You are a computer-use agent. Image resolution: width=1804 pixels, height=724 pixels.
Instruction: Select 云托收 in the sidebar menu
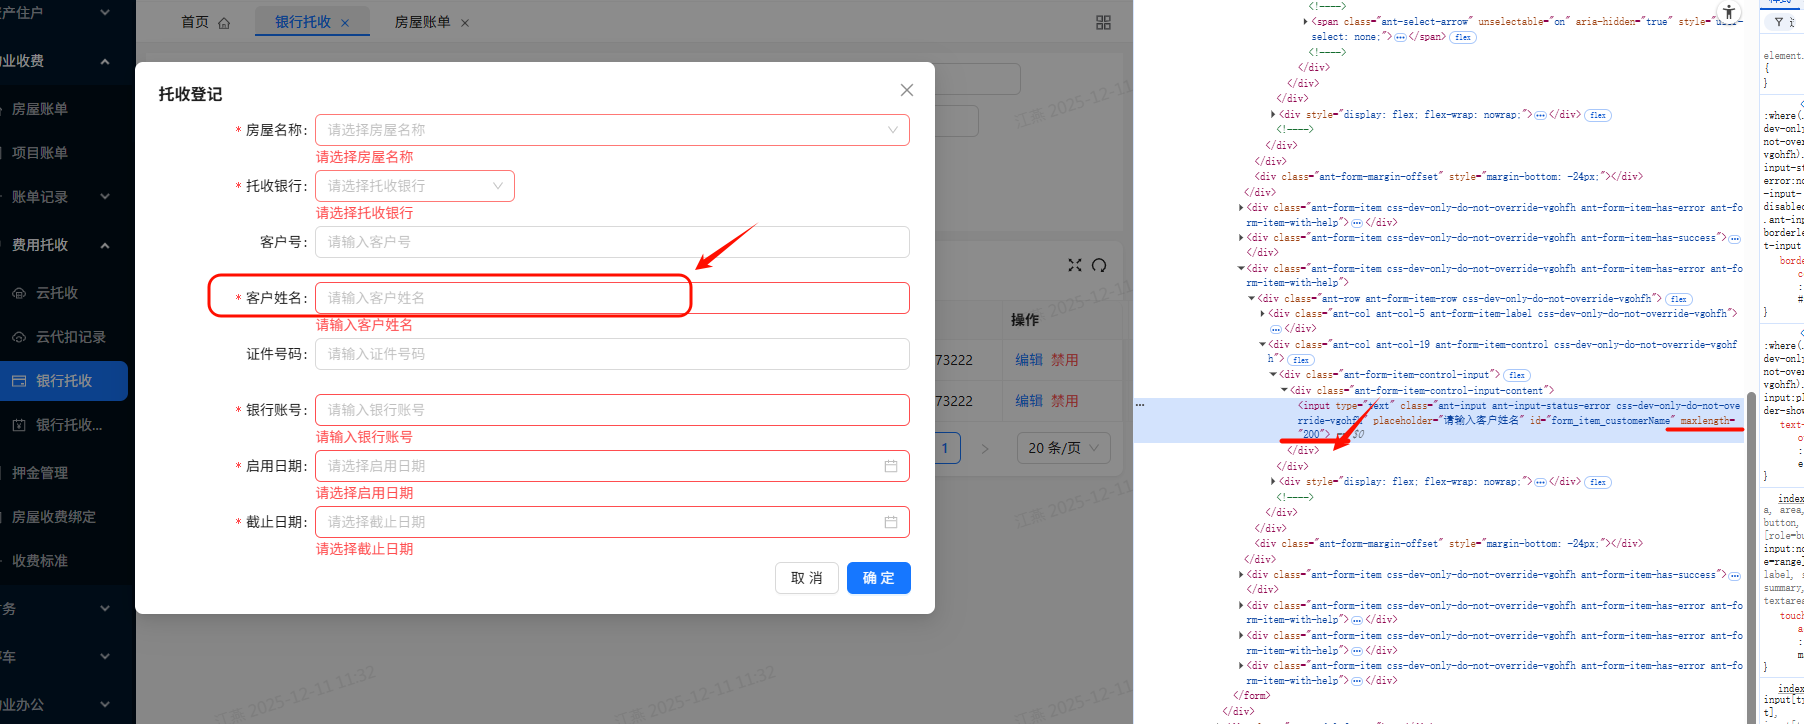[57, 293]
